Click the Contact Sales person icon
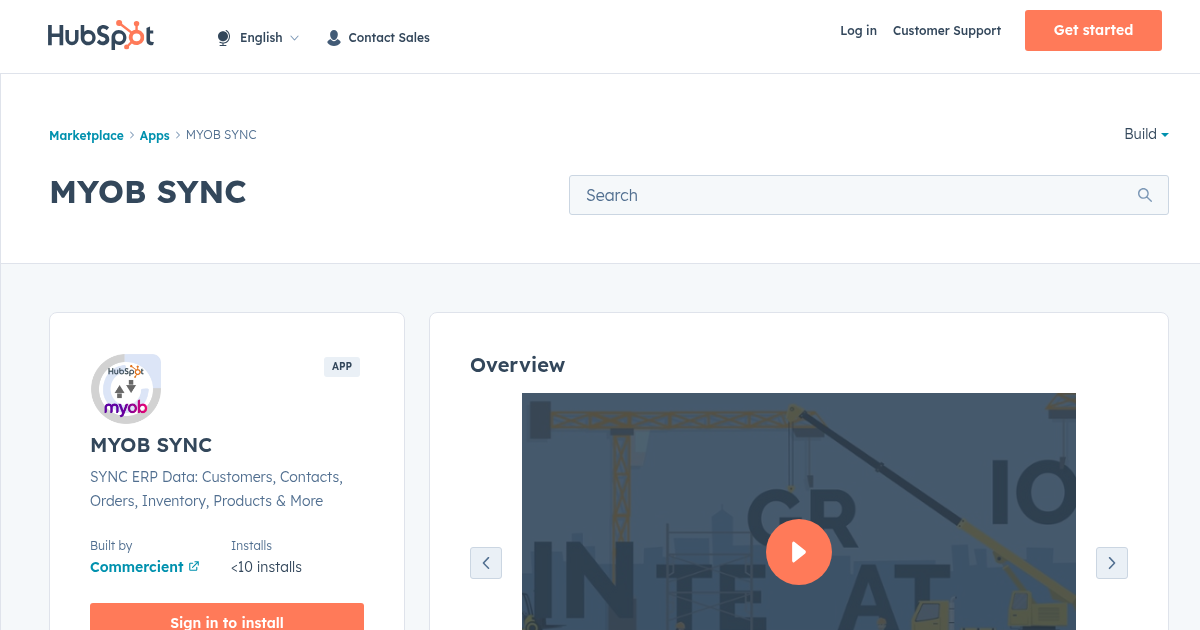 coord(333,37)
